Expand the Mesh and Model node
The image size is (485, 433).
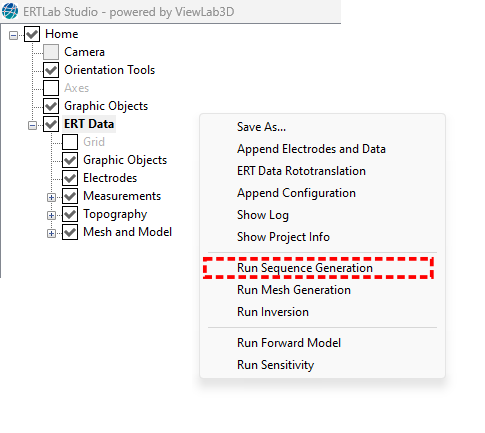(51, 233)
